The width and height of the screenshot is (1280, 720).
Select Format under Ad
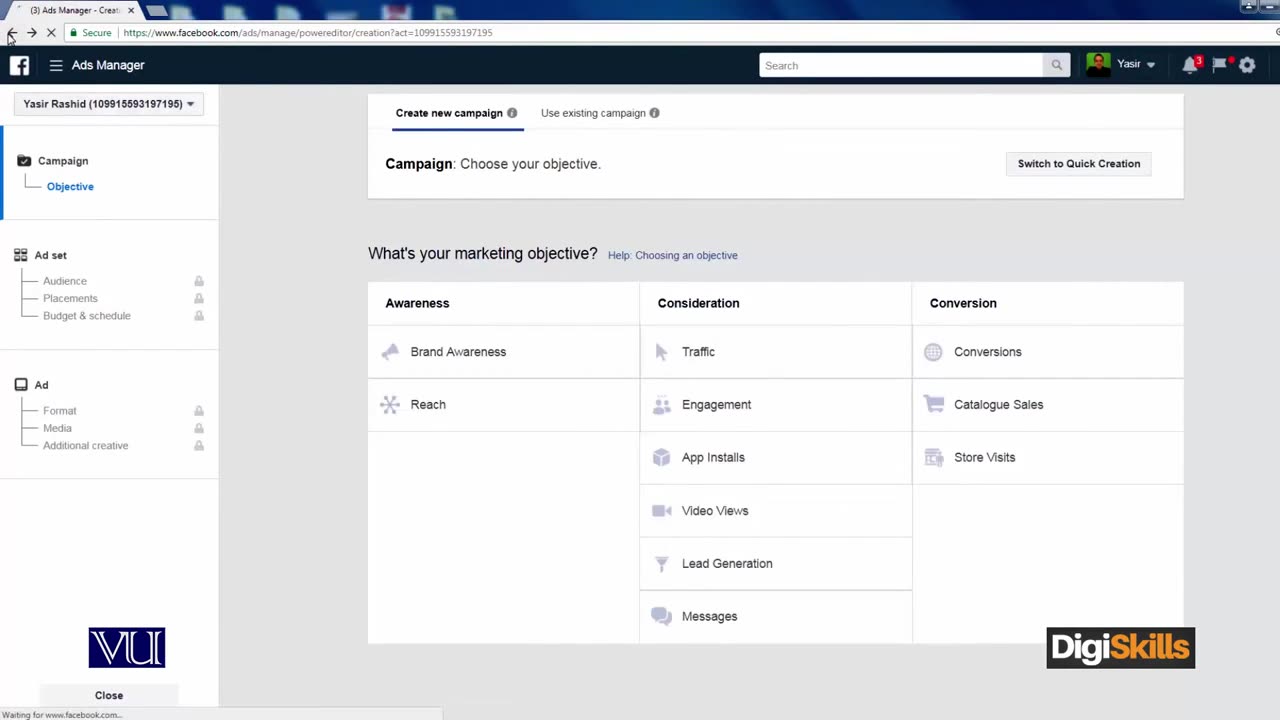pos(59,411)
